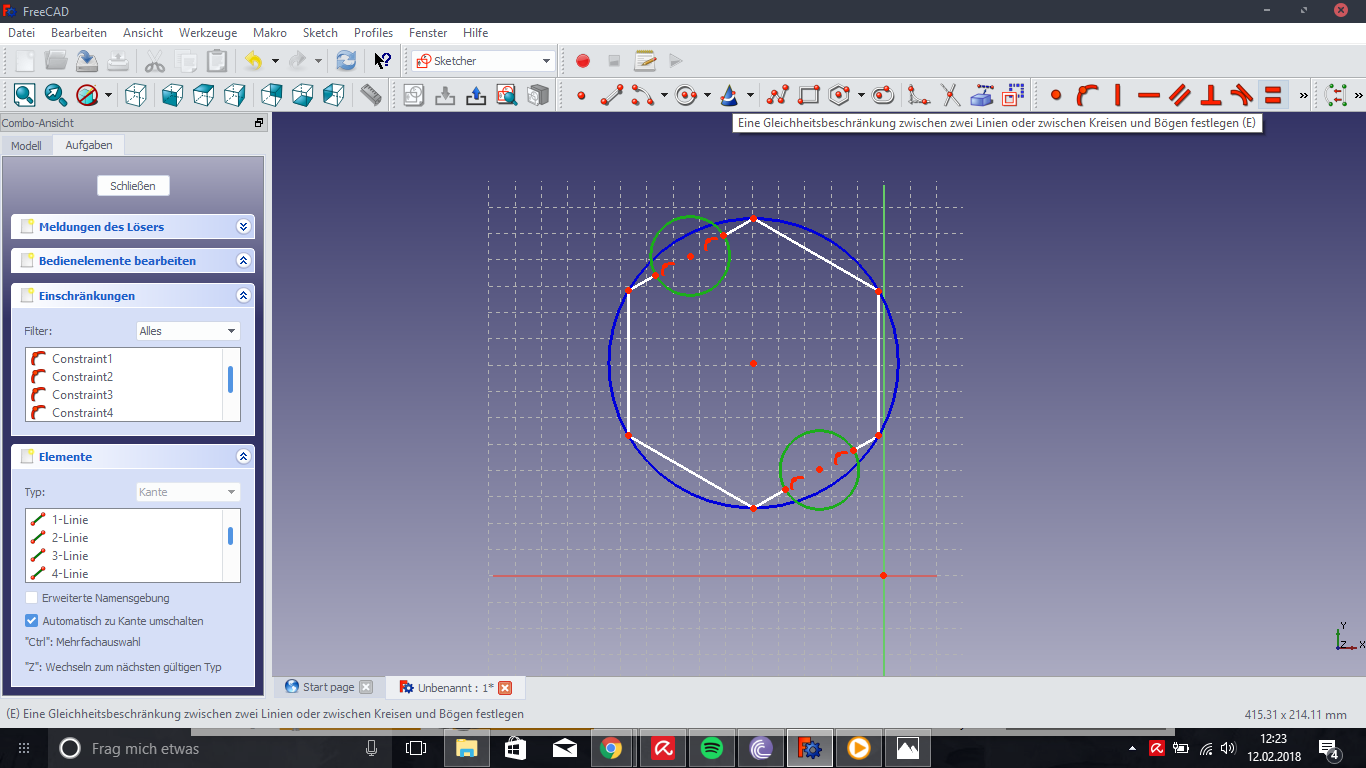The image size is (1366, 768).
Task: Click the macro recording red button
Action: coord(583,61)
